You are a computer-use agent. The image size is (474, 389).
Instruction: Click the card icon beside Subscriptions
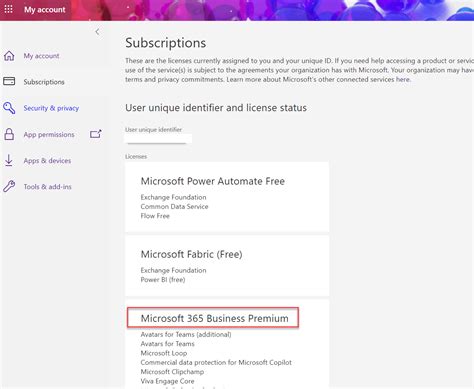pyautogui.click(x=9, y=81)
